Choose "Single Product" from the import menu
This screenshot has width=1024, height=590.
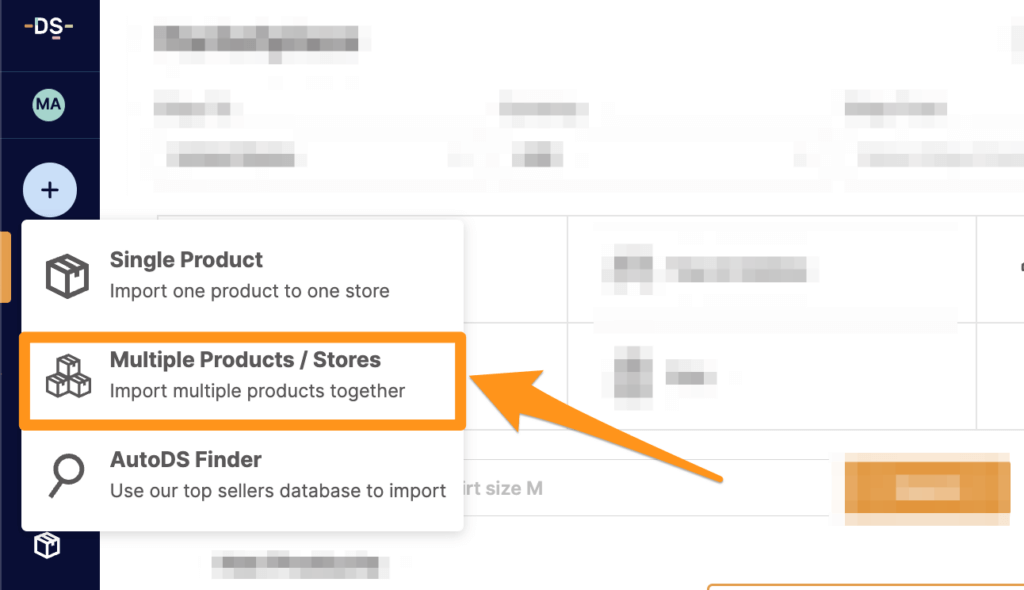(x=185, y=260)
